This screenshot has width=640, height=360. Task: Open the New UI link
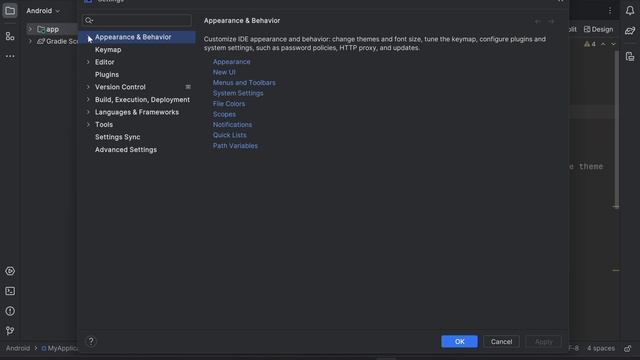pos(224,72)
